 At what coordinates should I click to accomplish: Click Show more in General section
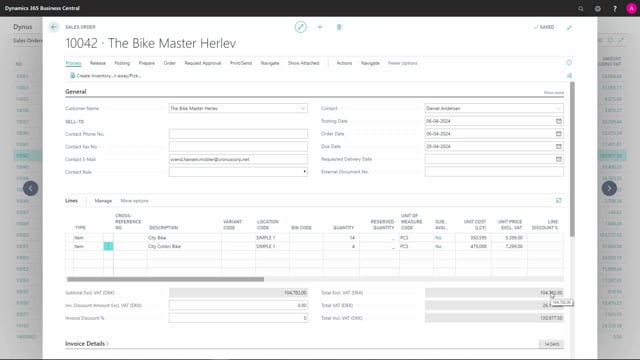click(x=553, y=93)
